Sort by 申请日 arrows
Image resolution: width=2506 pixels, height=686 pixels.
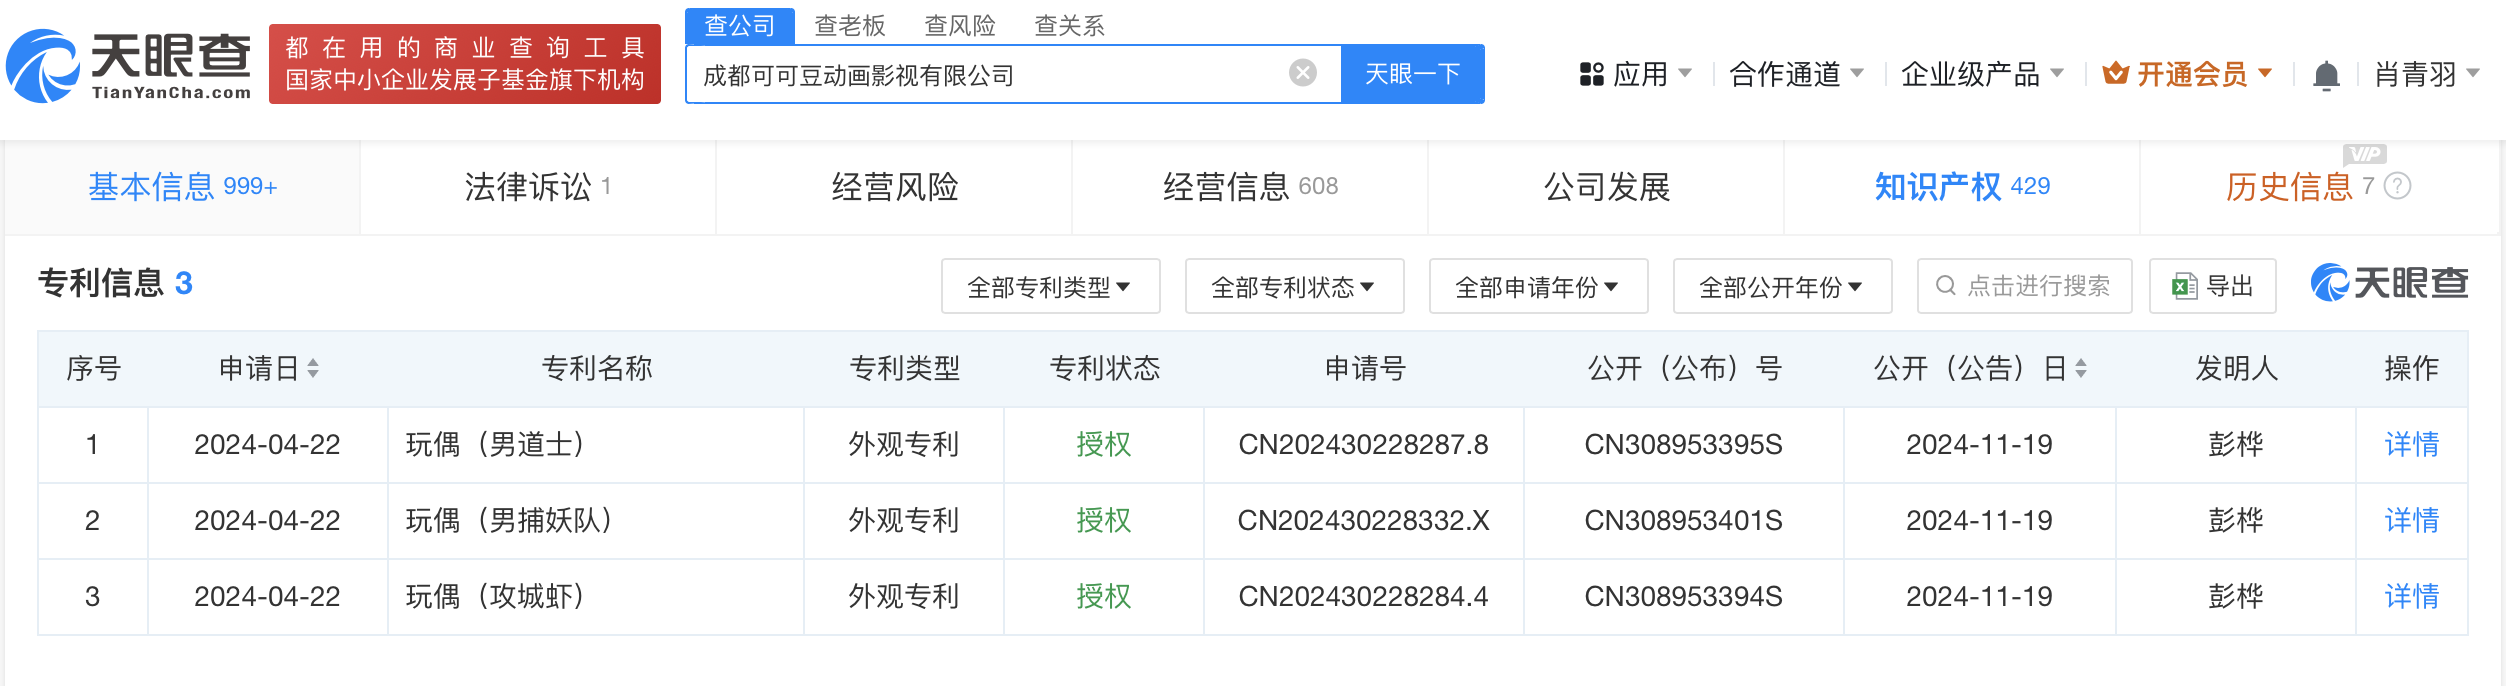click(313, 369)
